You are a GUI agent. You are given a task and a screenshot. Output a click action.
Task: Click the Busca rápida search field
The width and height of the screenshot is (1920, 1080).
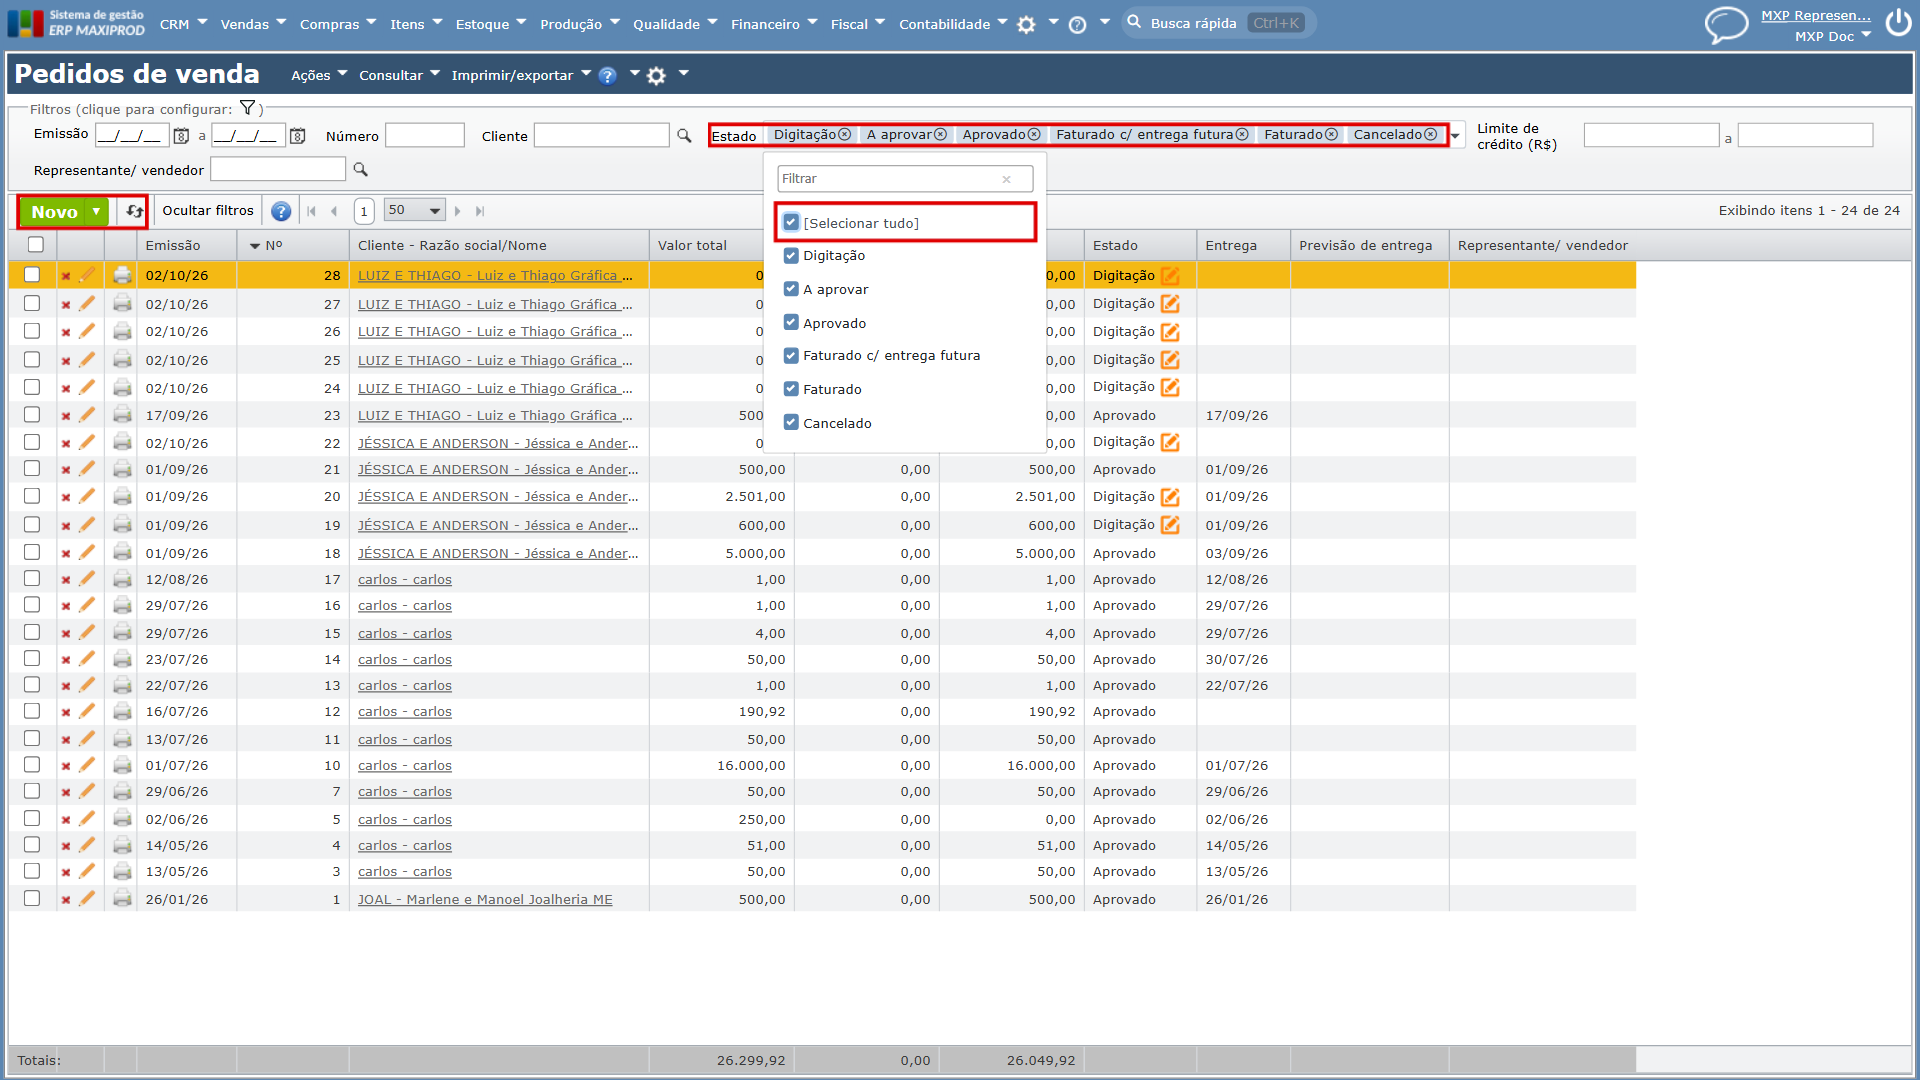click(1218, 23)
